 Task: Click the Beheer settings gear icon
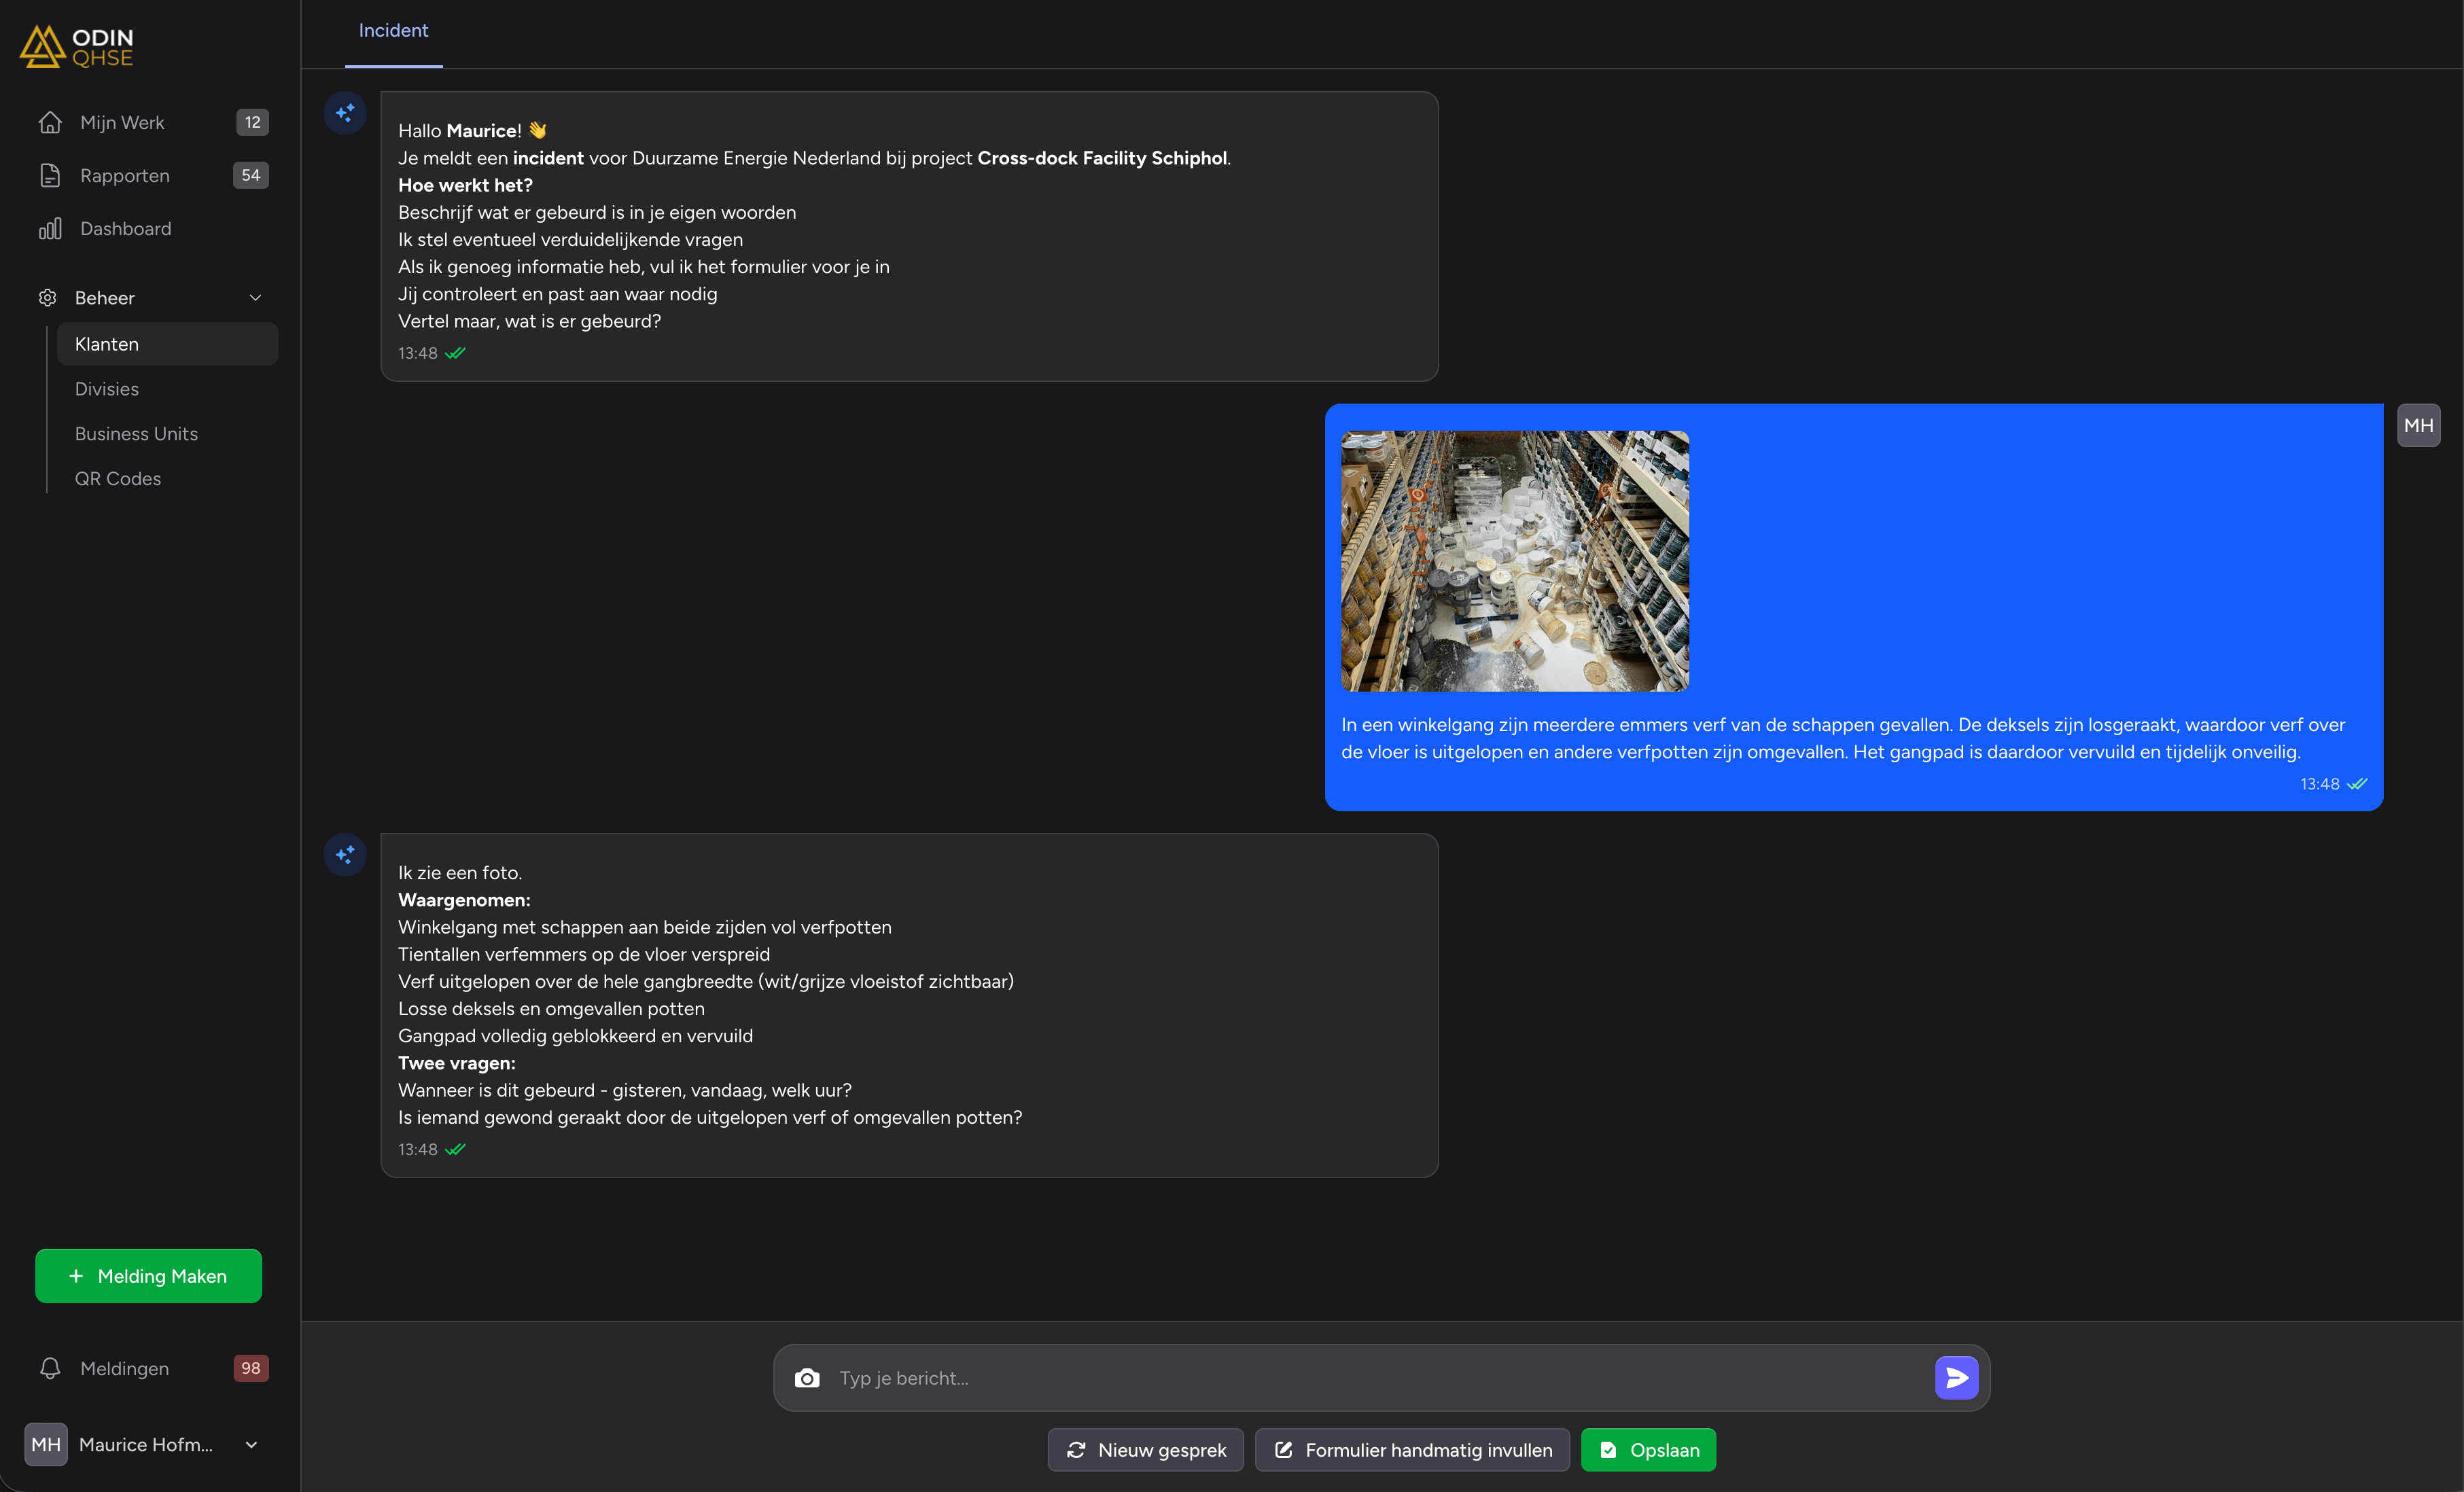(x=47, y=297)
